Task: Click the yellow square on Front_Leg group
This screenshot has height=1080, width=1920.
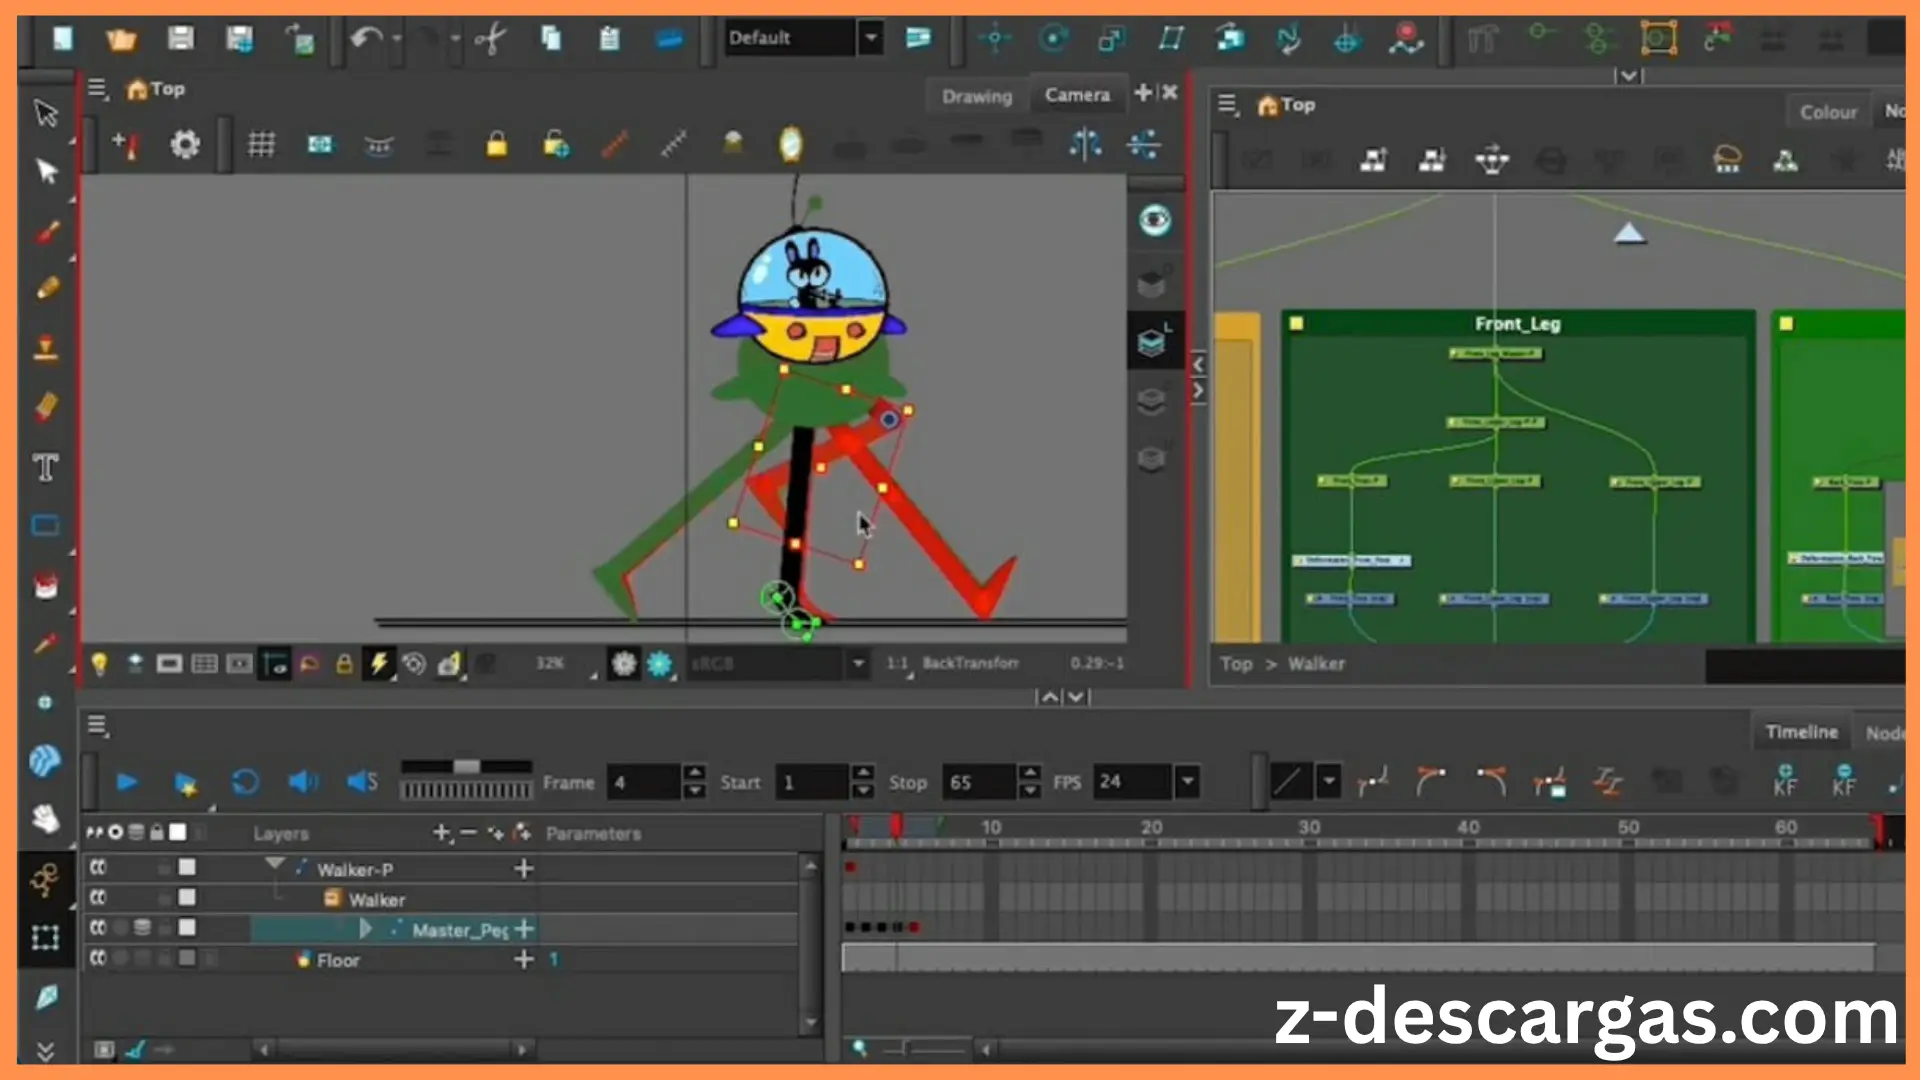Action: (x=1297, y=324)
